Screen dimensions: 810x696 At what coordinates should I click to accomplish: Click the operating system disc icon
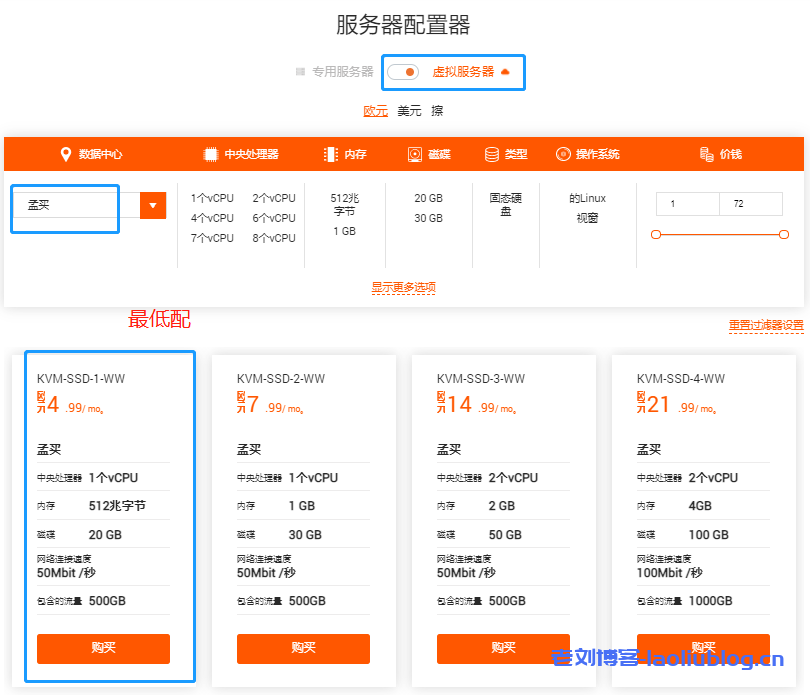coord(563,154)
